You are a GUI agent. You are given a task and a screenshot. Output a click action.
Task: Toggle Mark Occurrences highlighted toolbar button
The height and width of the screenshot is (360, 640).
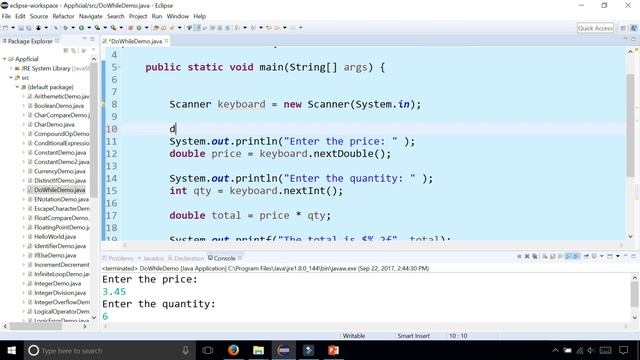coord(197,28)
